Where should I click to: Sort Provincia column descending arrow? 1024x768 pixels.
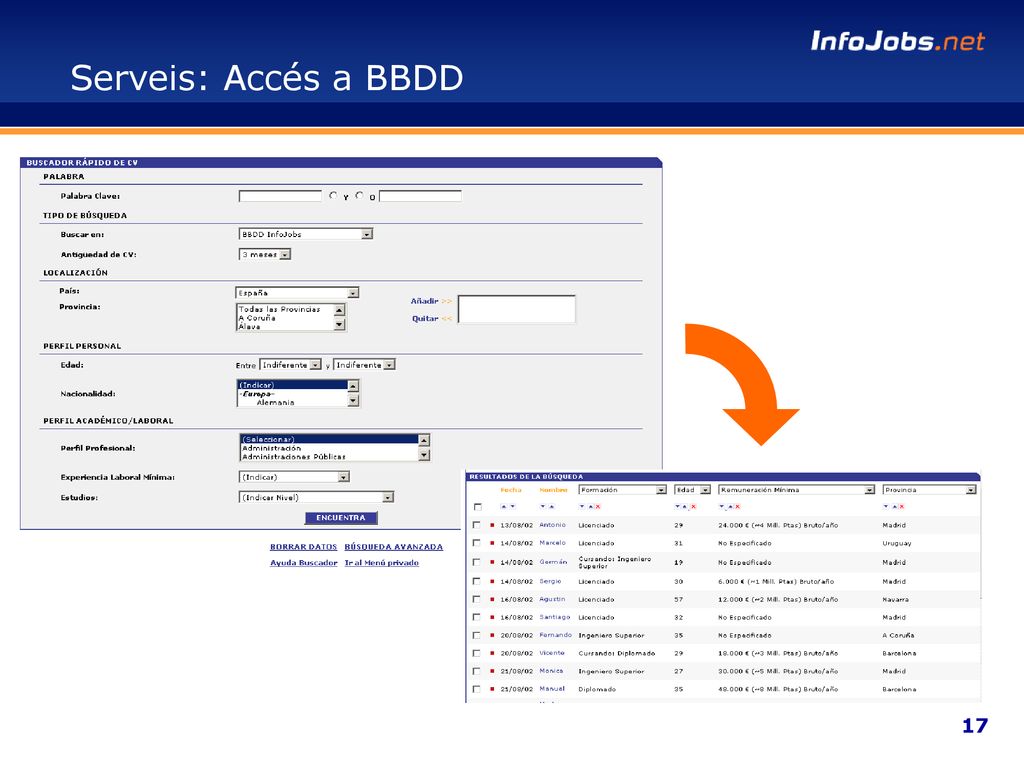(885, 506)
